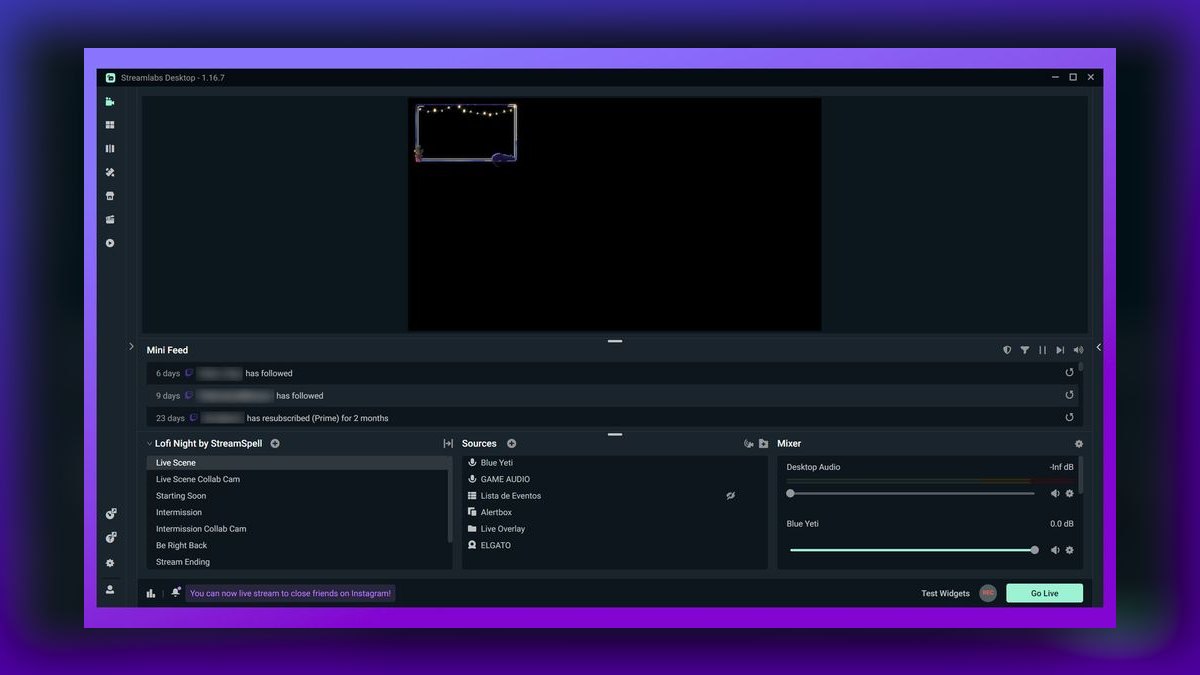
Task: Collapse the right chat panel chevron
Action: pyautogui.click(x=1099, y=347)
